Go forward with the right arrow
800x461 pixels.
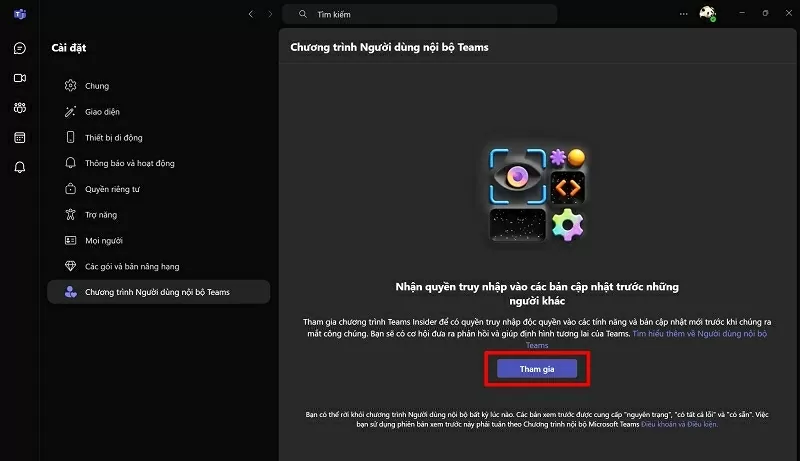pyautogui.click(x=270, y=14)
